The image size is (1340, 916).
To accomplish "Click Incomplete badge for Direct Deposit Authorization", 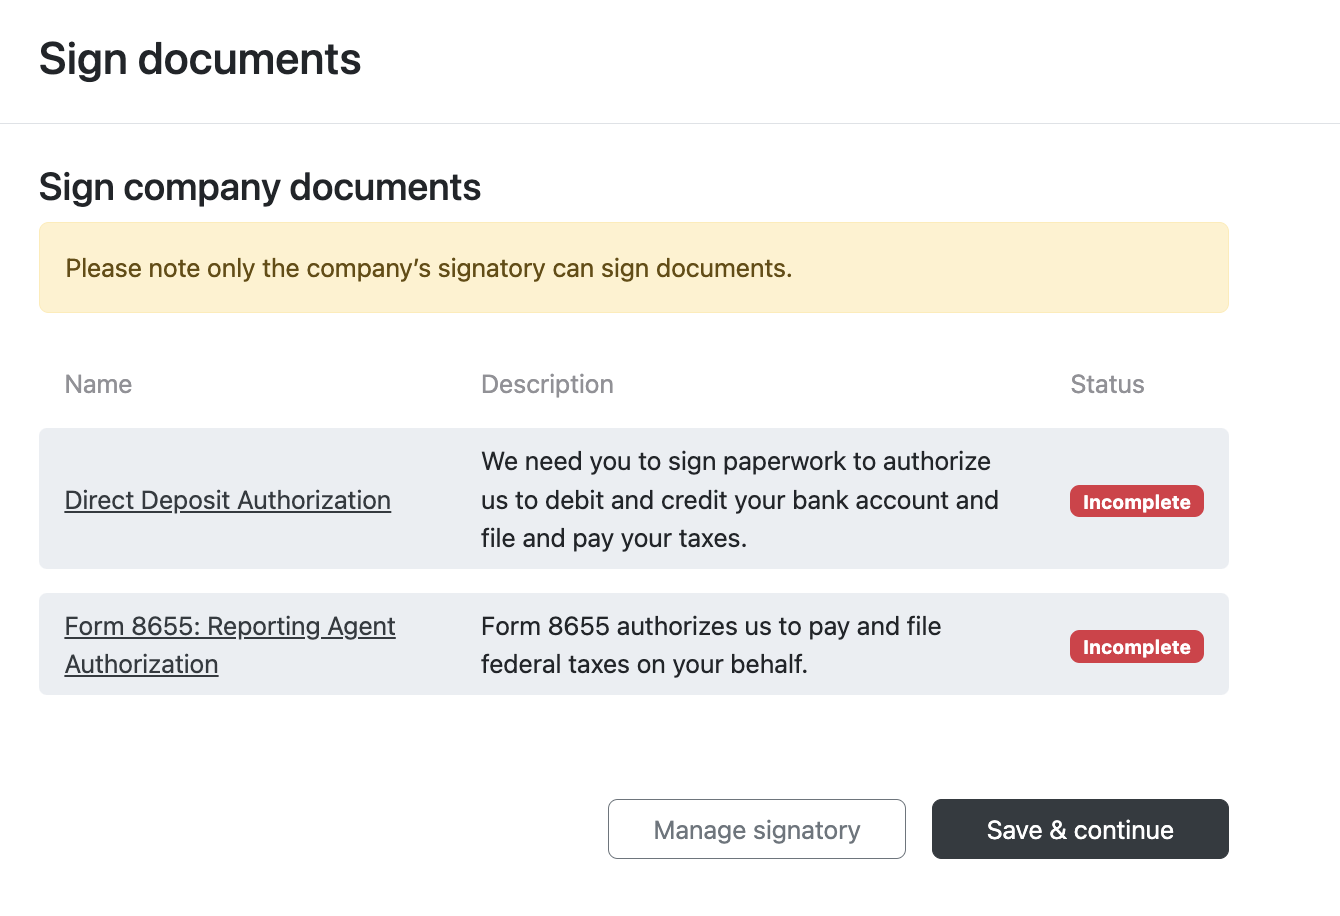I will [1136, 502].
